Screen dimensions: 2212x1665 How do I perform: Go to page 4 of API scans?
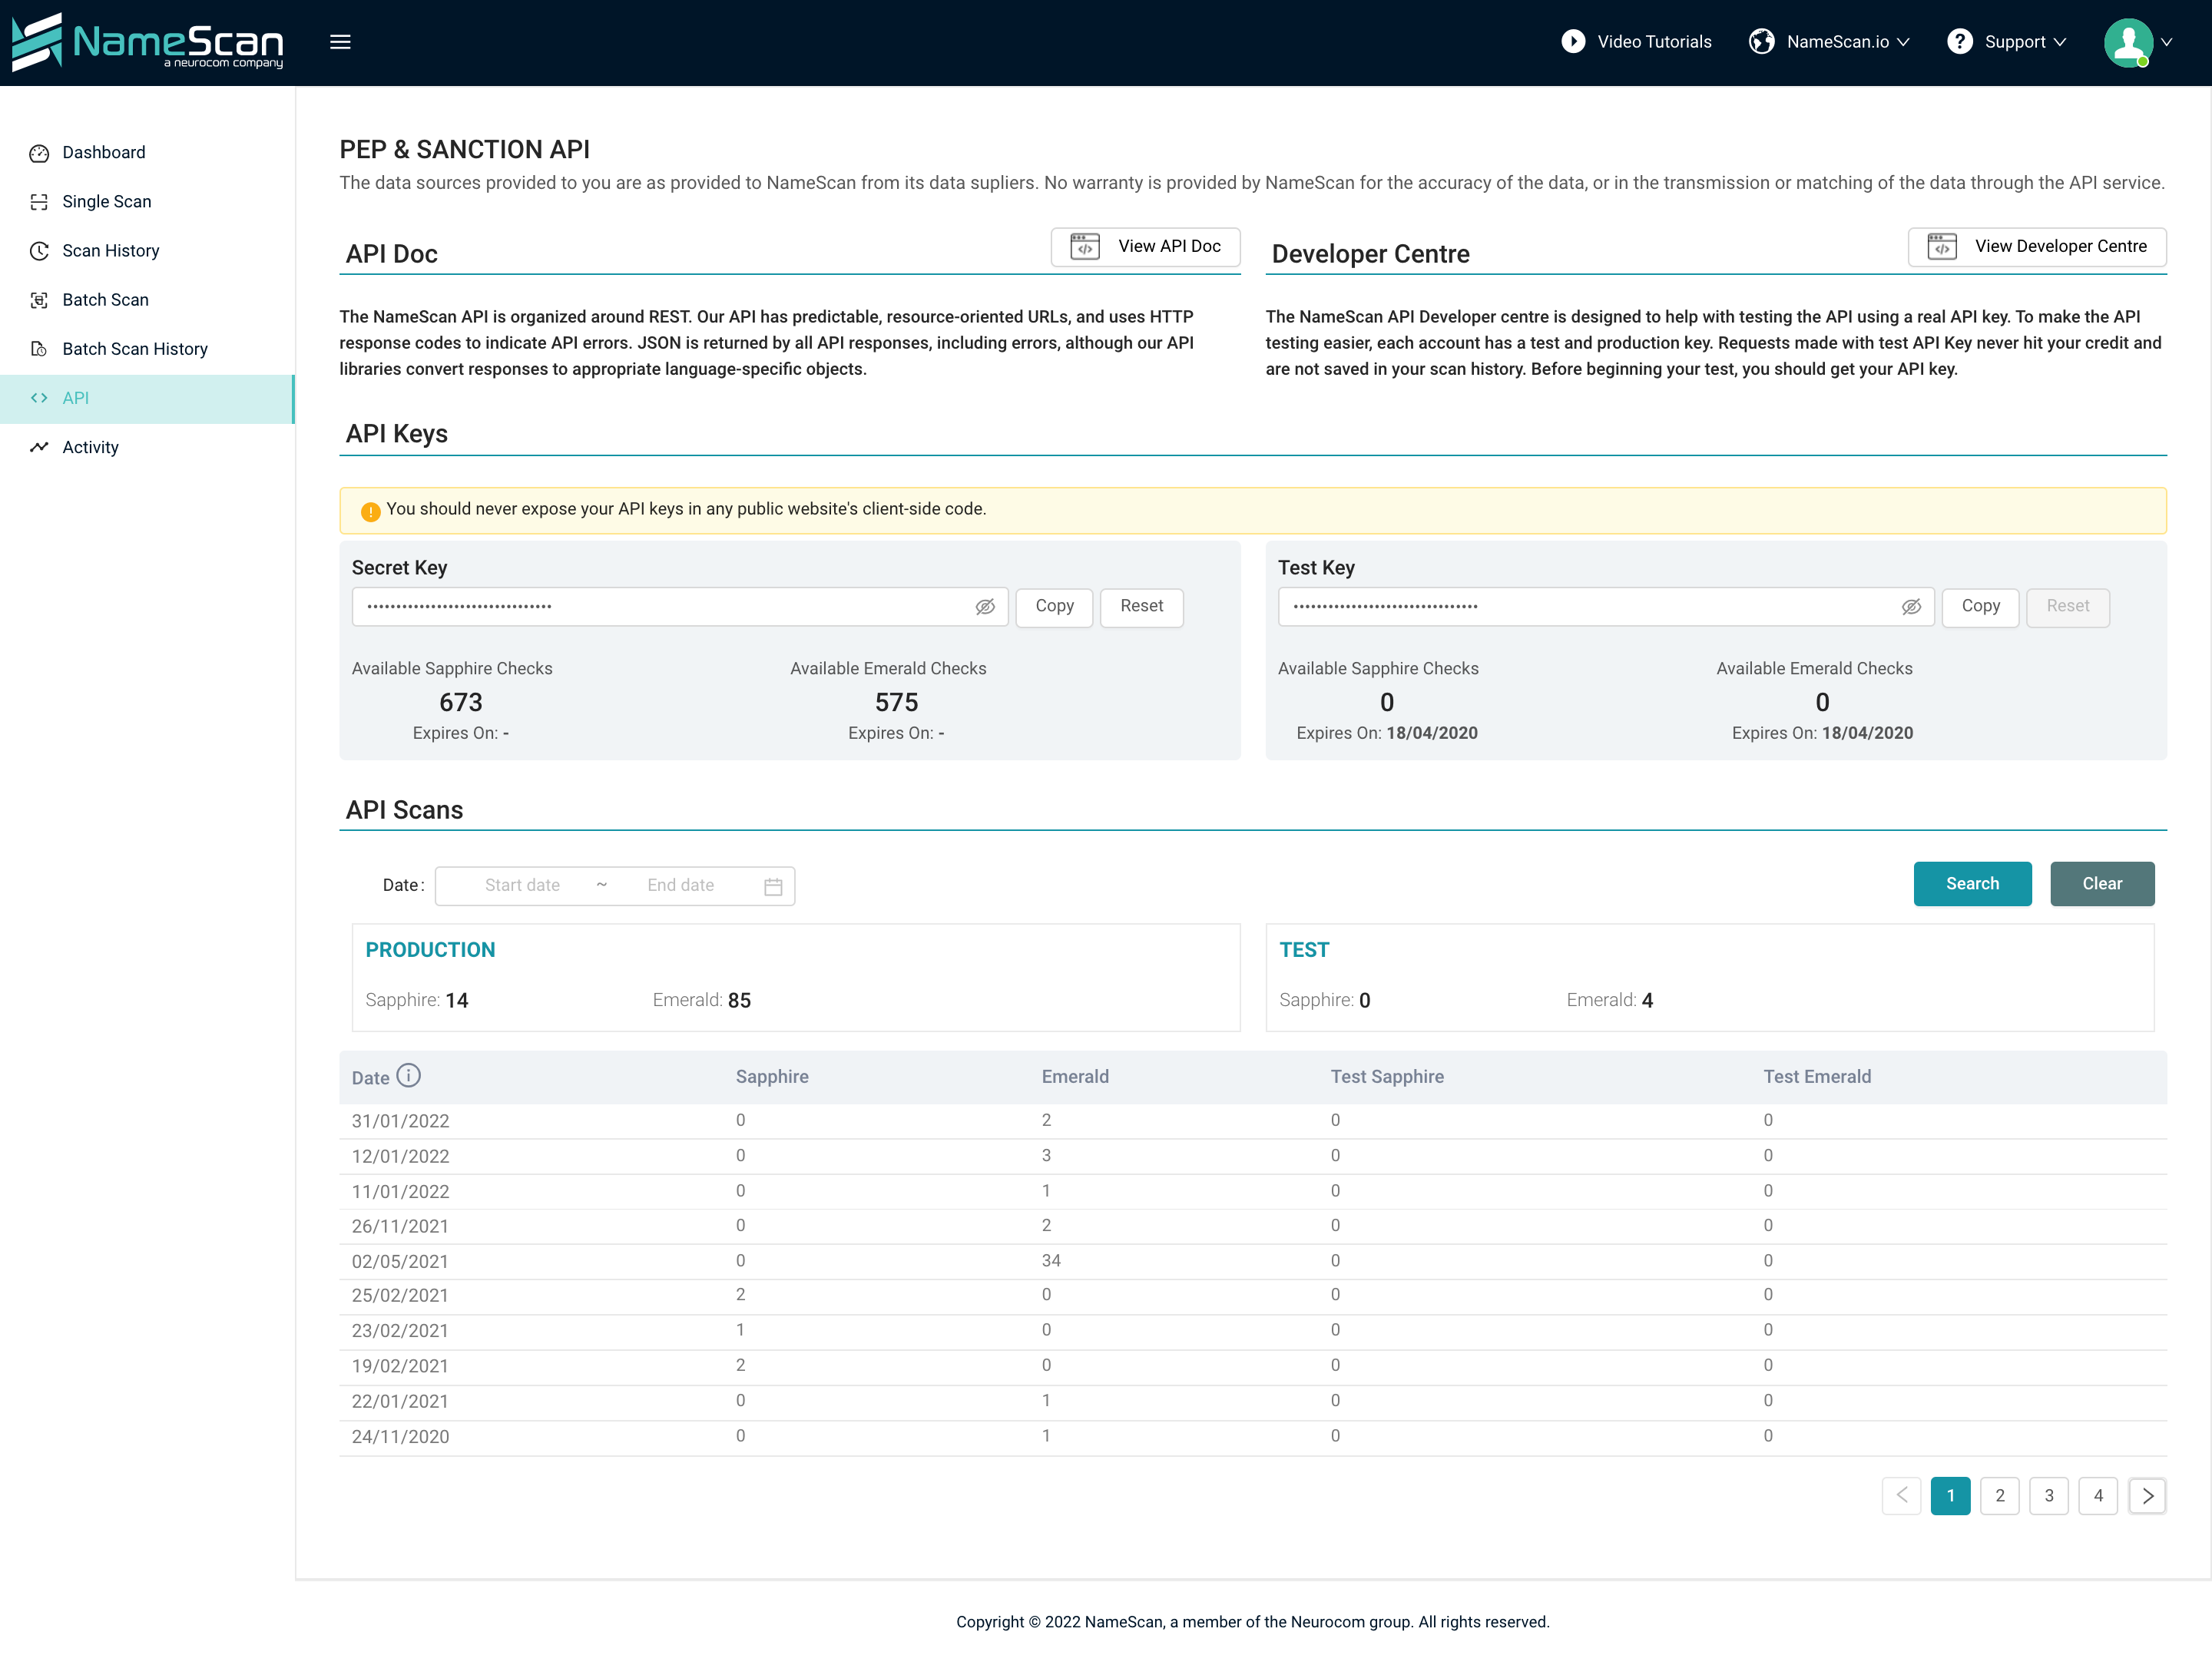tap(2098, 1496)
